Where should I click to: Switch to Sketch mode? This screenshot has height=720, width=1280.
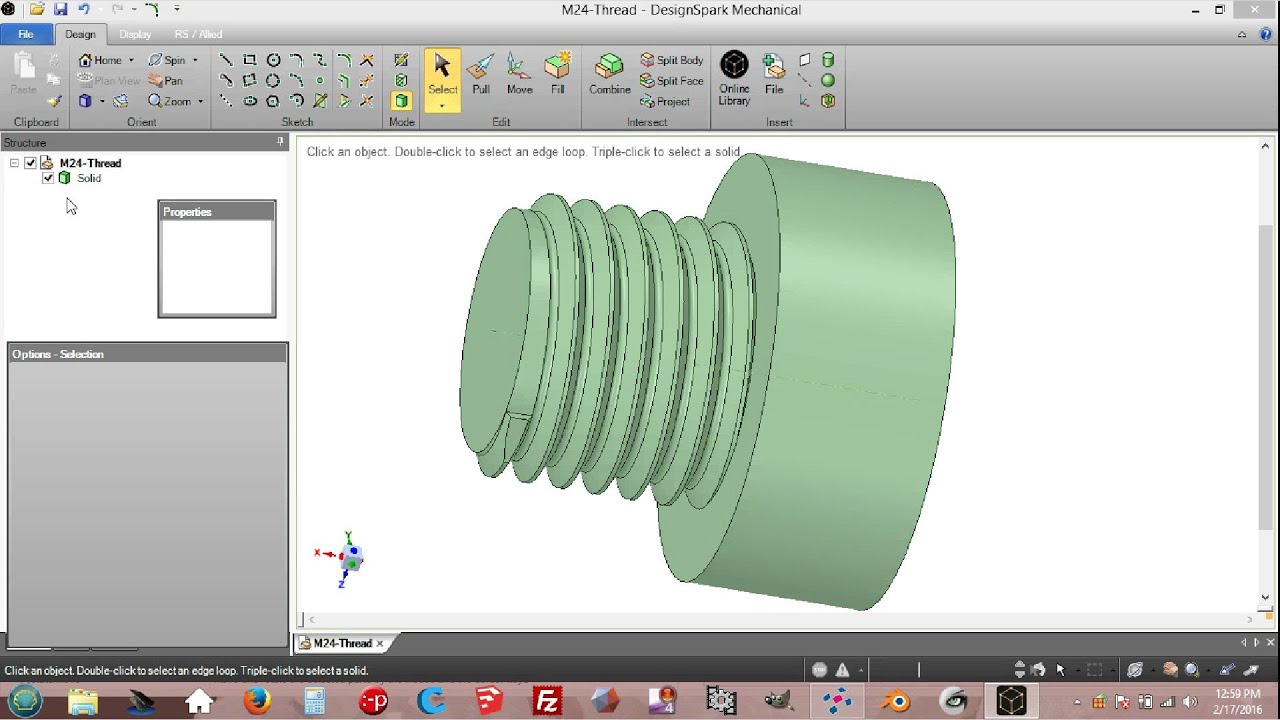click(401, 60)
